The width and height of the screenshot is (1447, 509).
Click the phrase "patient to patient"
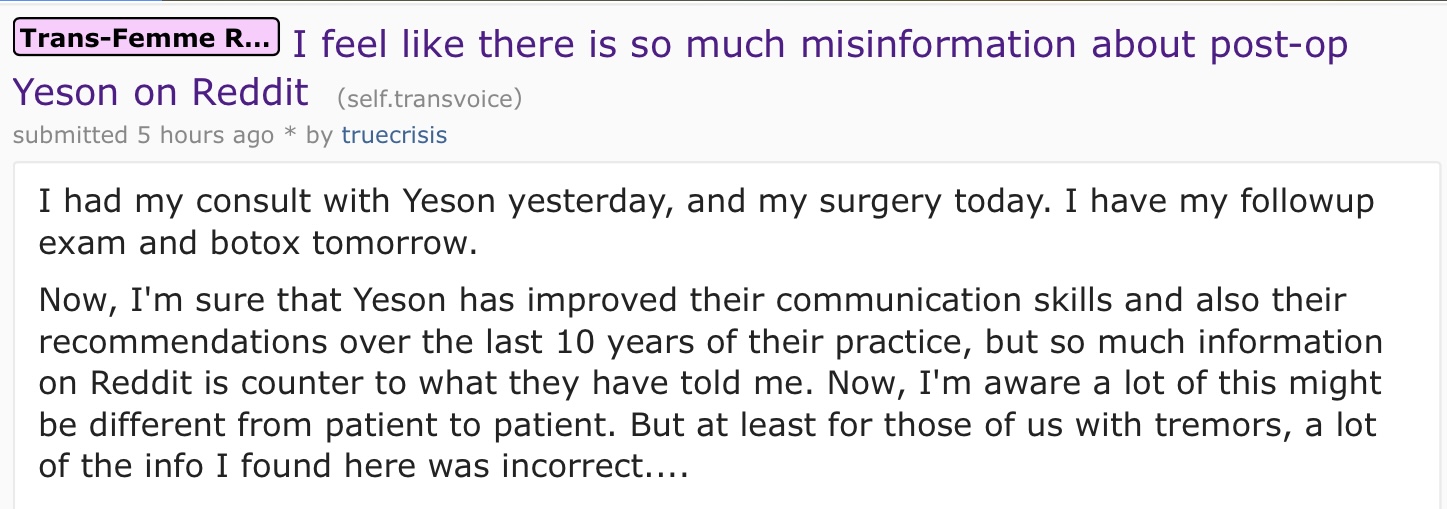pos(446,425)
